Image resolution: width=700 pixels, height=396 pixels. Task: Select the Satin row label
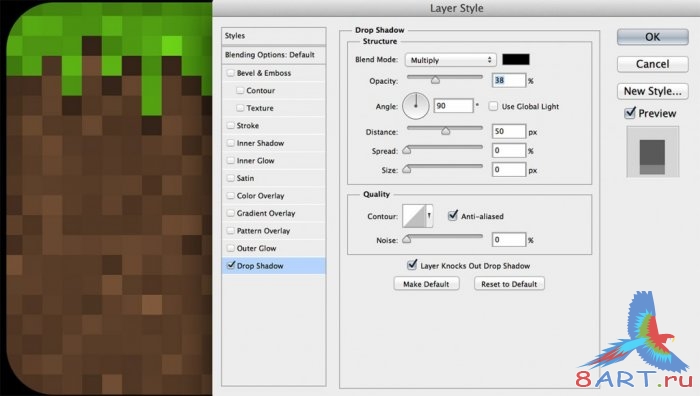[x=245, y=178]
